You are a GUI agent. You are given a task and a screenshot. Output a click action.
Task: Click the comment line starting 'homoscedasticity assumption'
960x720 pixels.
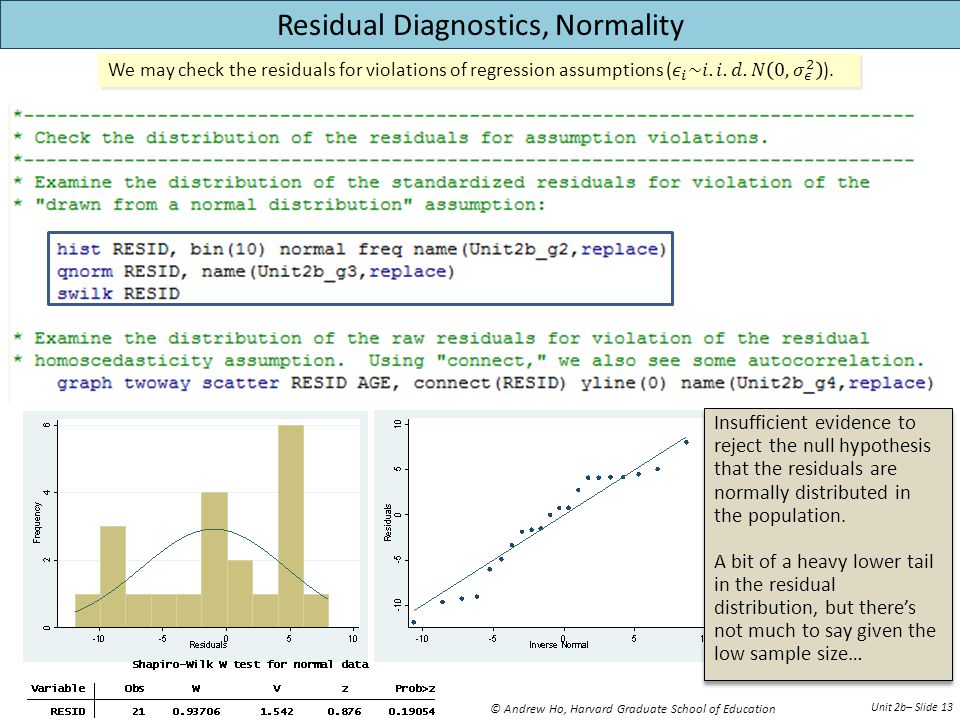tap(468, 361)
